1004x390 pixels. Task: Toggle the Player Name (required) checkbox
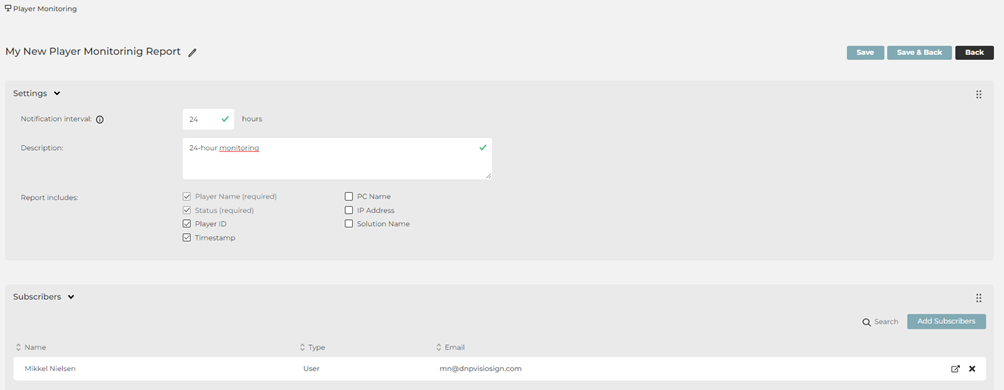[x=187, y=197]
